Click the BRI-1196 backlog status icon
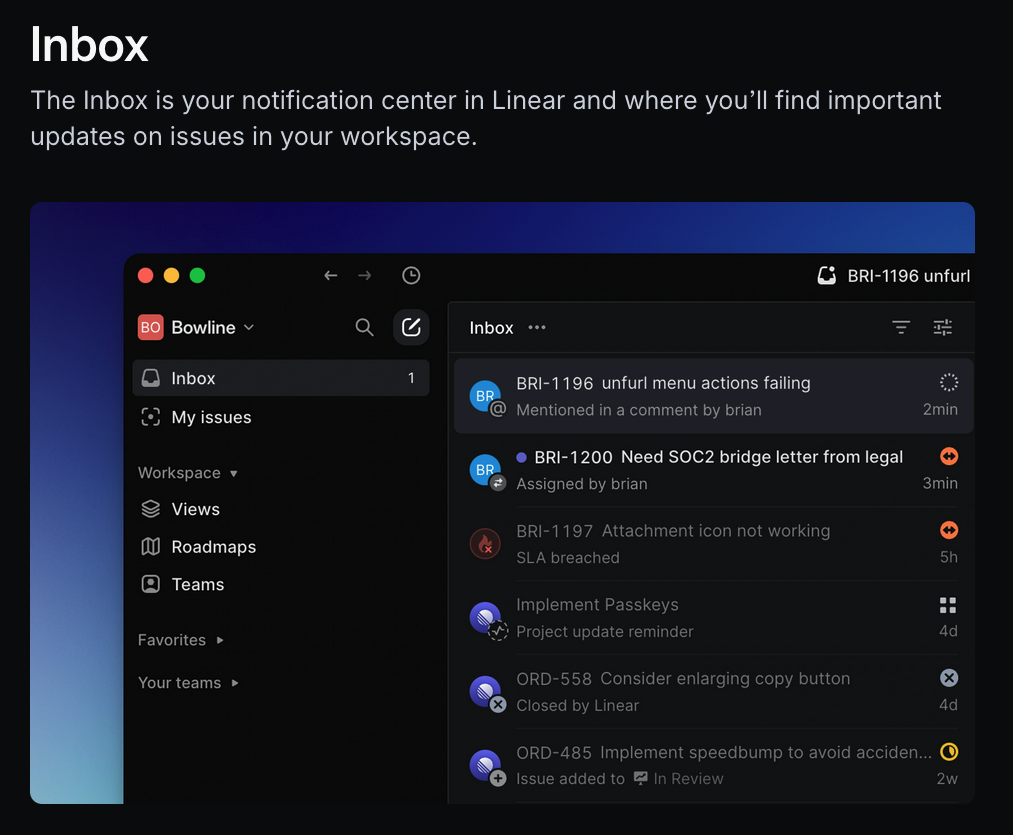The width and height of the screenshot is (1013, 835). 948,382
